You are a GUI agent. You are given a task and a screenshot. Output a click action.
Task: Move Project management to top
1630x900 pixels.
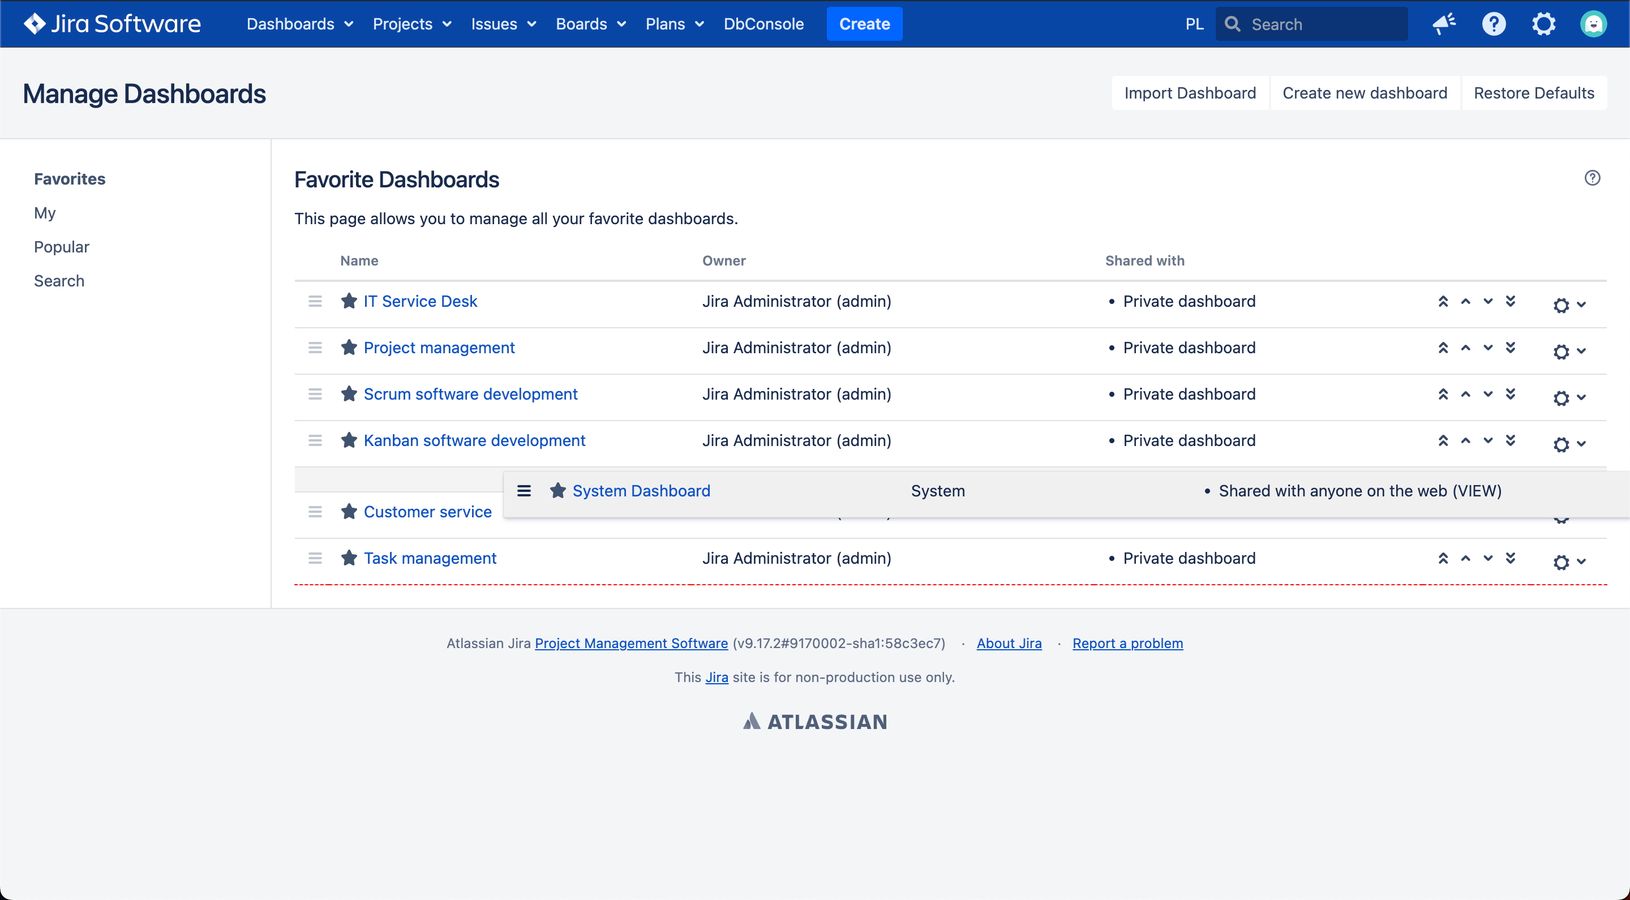pyautogui.click(x=1443, y=347)
